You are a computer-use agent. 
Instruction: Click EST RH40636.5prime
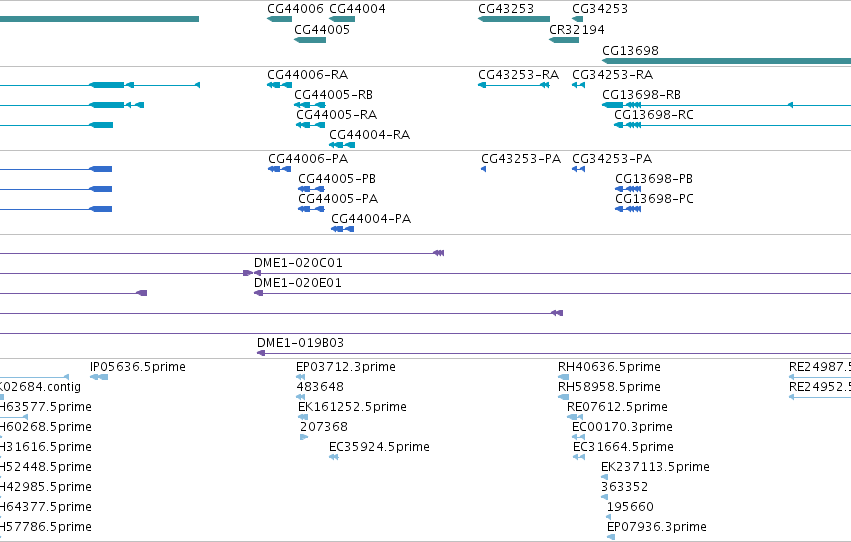(x=609, y=367)
